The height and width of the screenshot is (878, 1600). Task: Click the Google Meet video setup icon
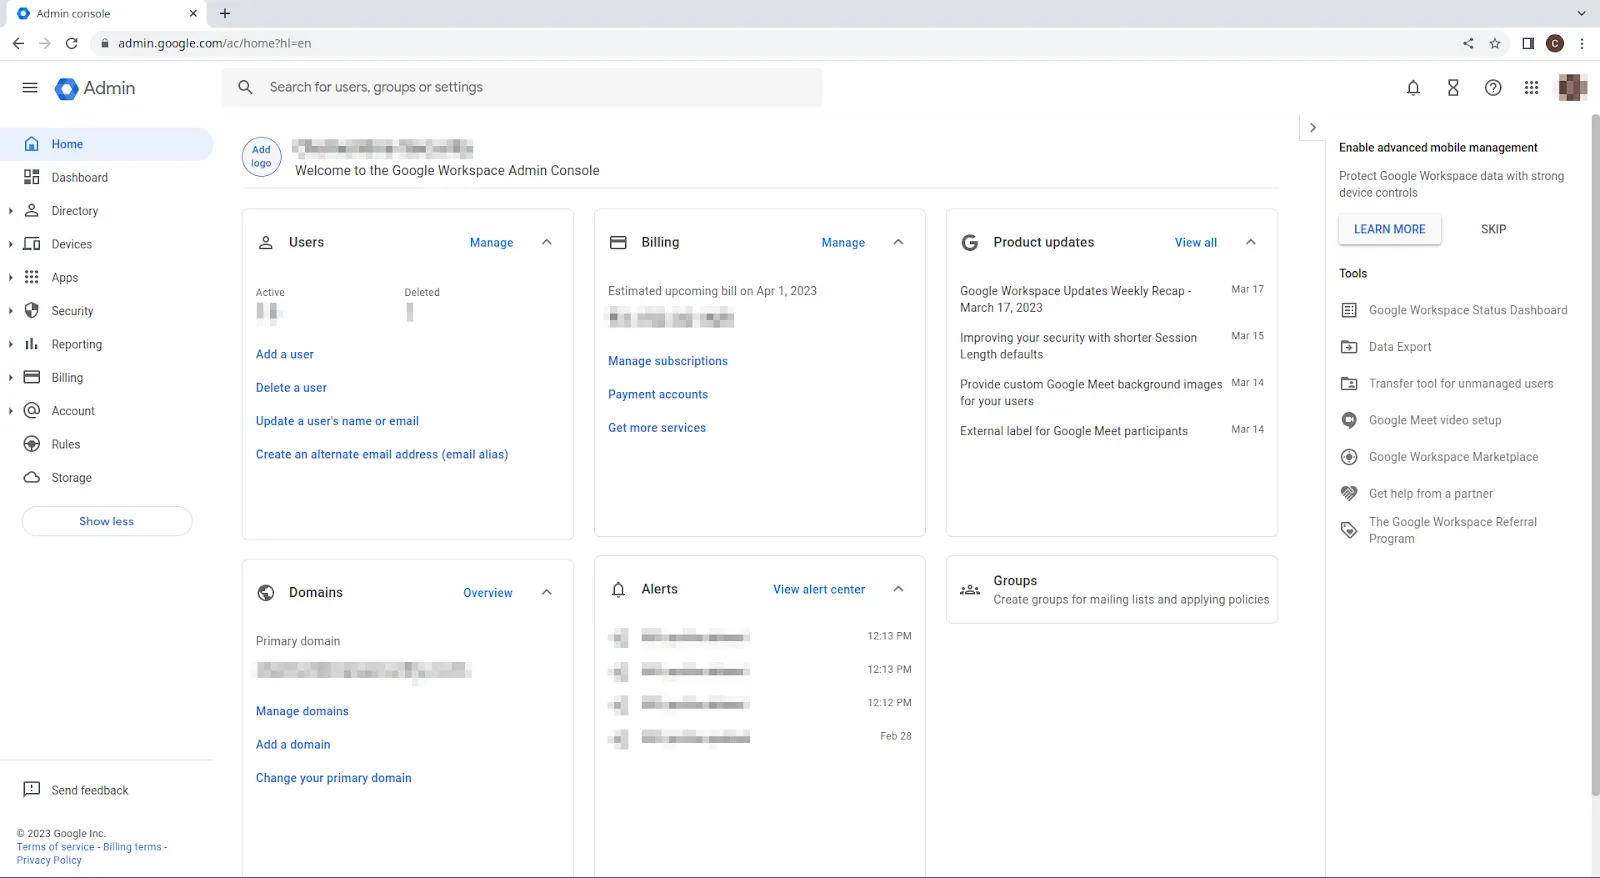click(x=1349, y=420)
